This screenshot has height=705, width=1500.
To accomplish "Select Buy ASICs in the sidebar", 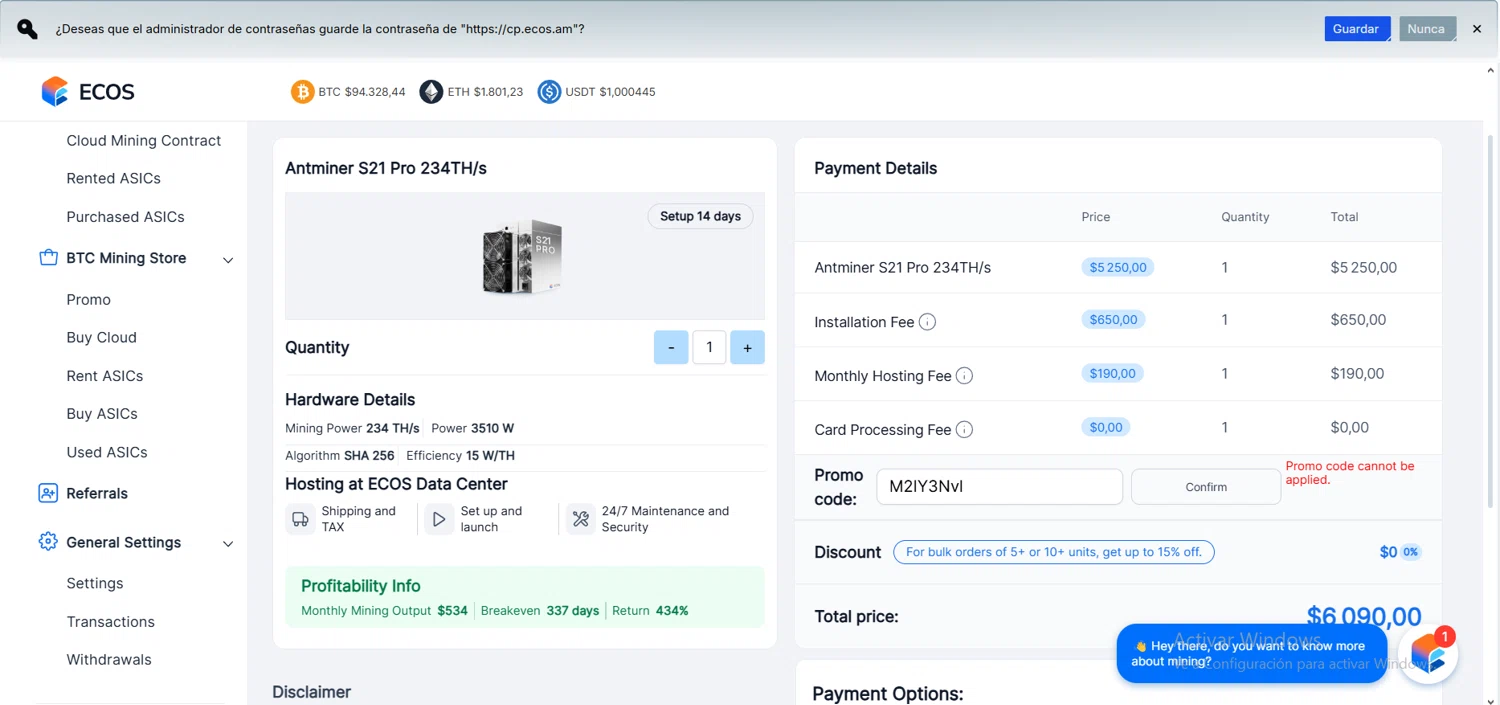I will tap(102, 413).
